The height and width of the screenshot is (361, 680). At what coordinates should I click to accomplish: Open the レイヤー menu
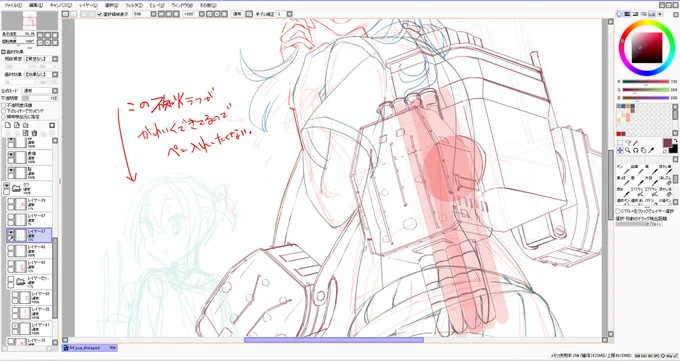pyautogui.click(x=88, y=5)
